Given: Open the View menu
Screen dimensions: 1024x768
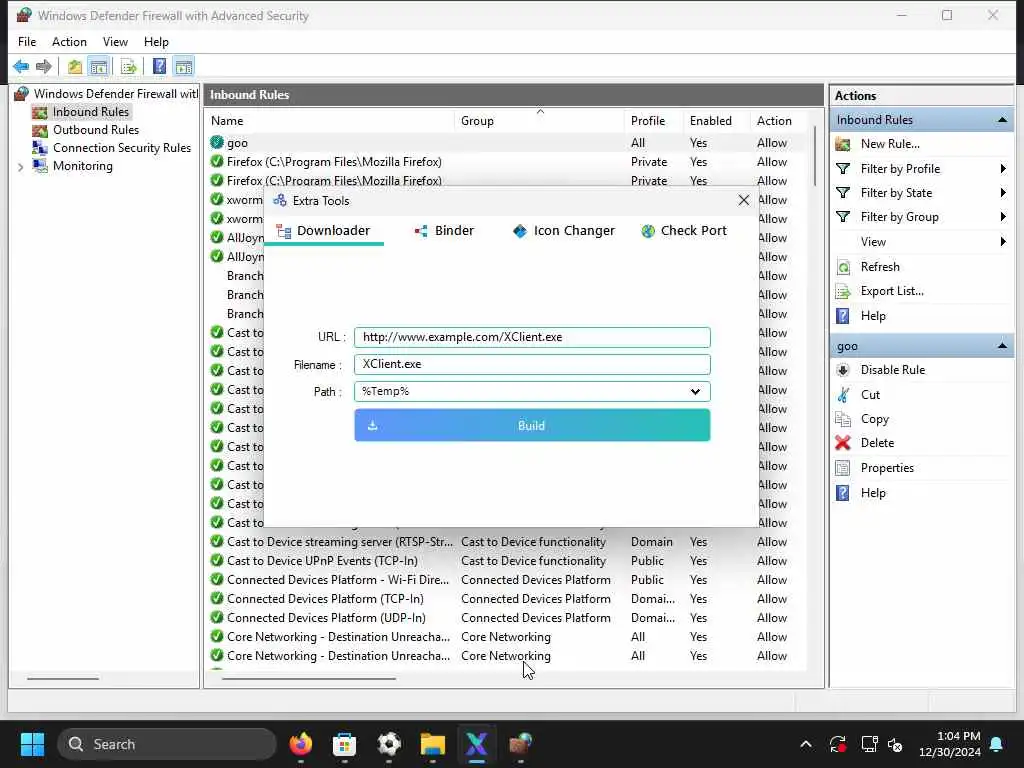Looking at the screenshot, I should click(115, 42).
